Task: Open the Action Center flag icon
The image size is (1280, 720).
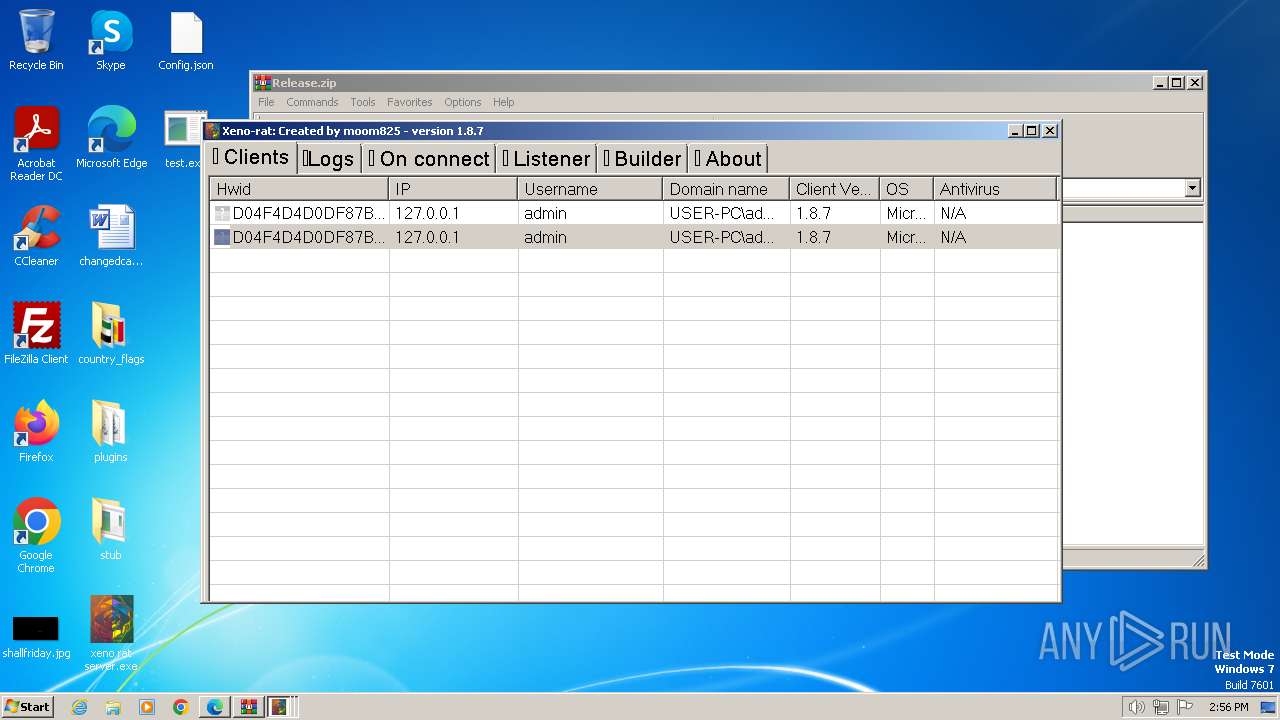Action: point(1186,707)
